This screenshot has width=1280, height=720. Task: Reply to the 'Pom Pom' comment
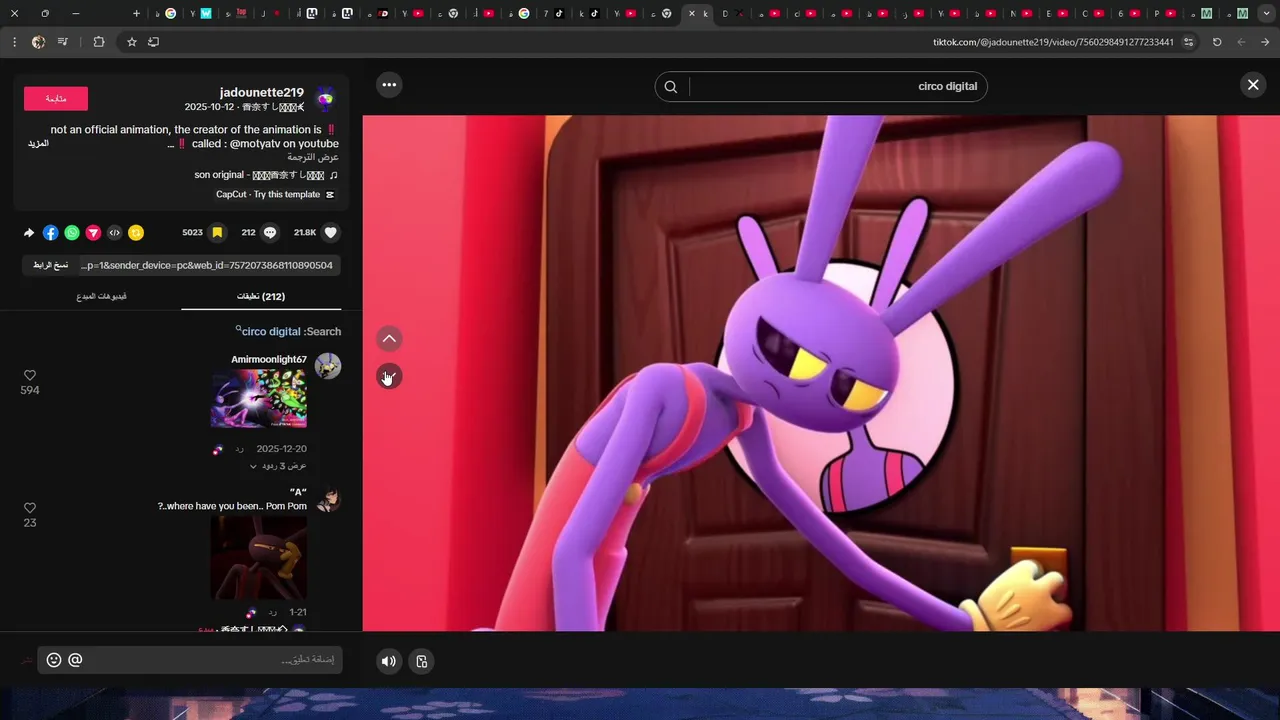click(272, 612)
